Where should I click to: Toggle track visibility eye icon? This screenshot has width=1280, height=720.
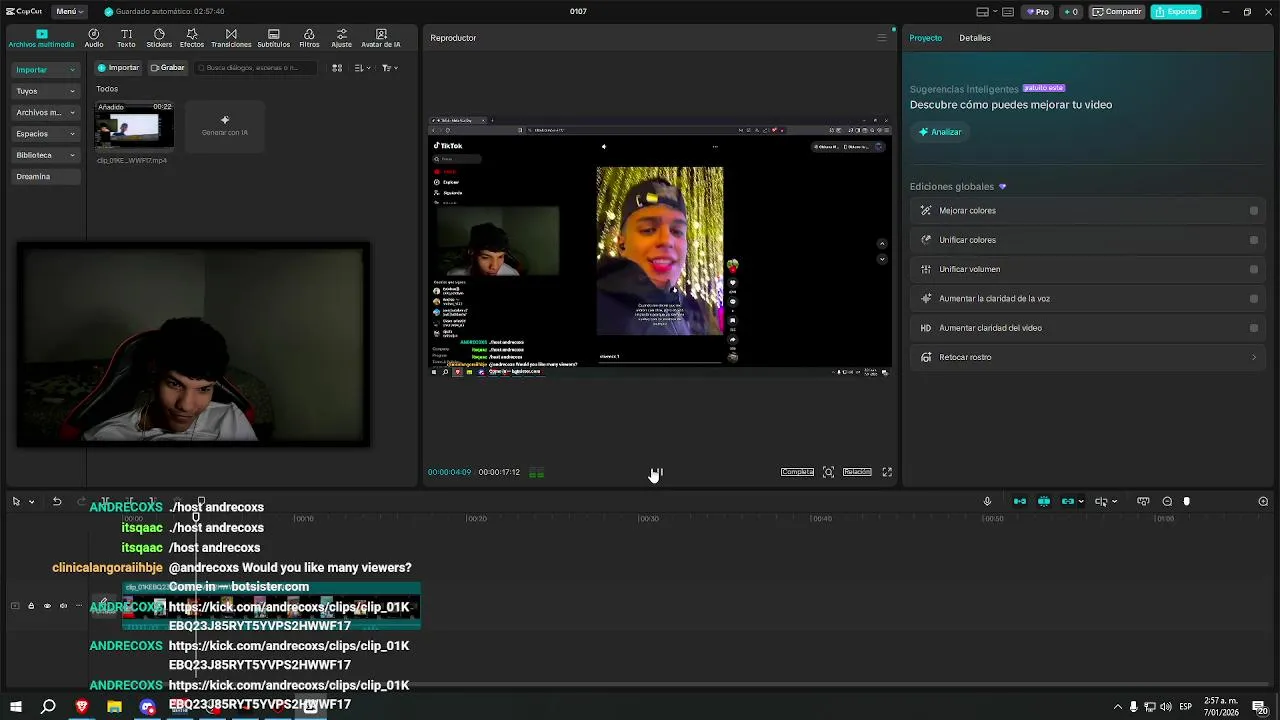tap(47, 606)
